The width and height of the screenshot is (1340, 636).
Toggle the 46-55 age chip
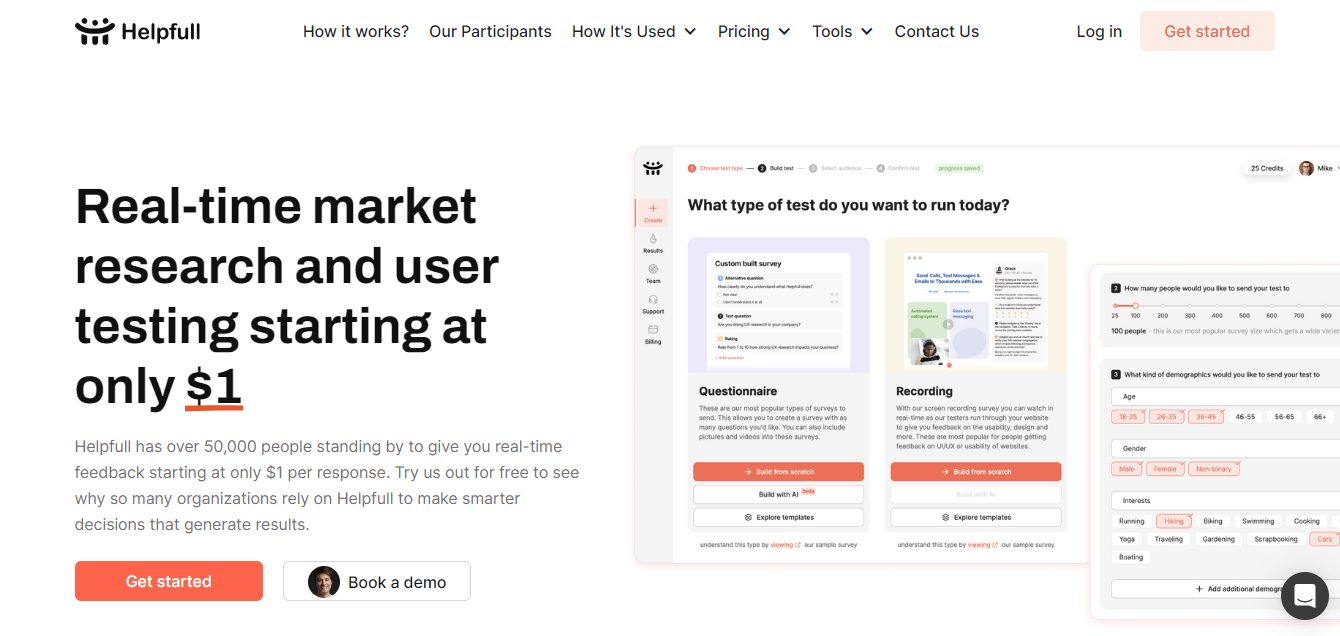[x=1245, y=417]
